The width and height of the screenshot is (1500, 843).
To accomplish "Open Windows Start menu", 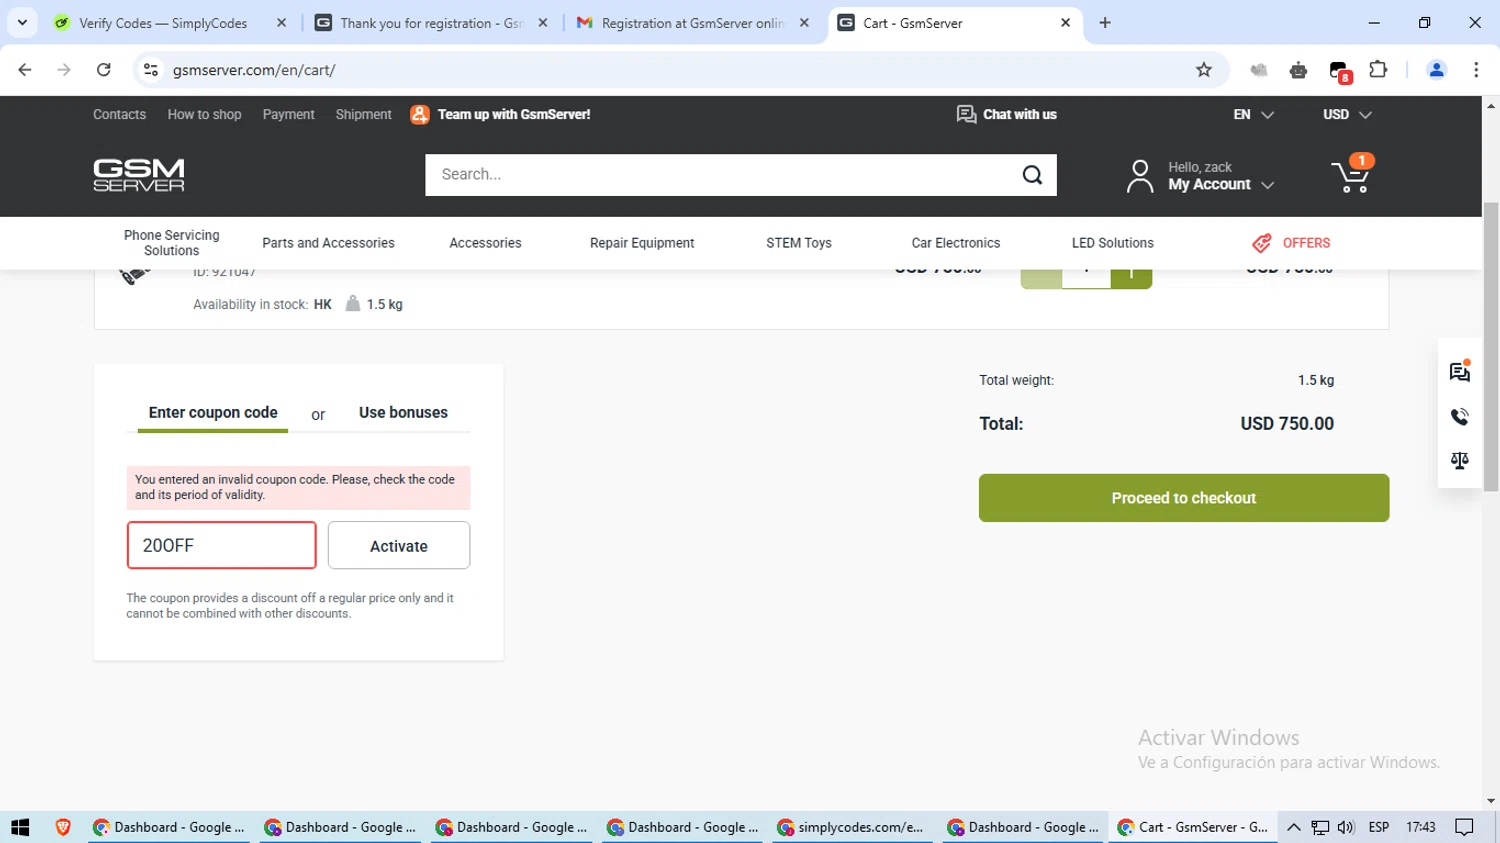I will click(20, 827).
